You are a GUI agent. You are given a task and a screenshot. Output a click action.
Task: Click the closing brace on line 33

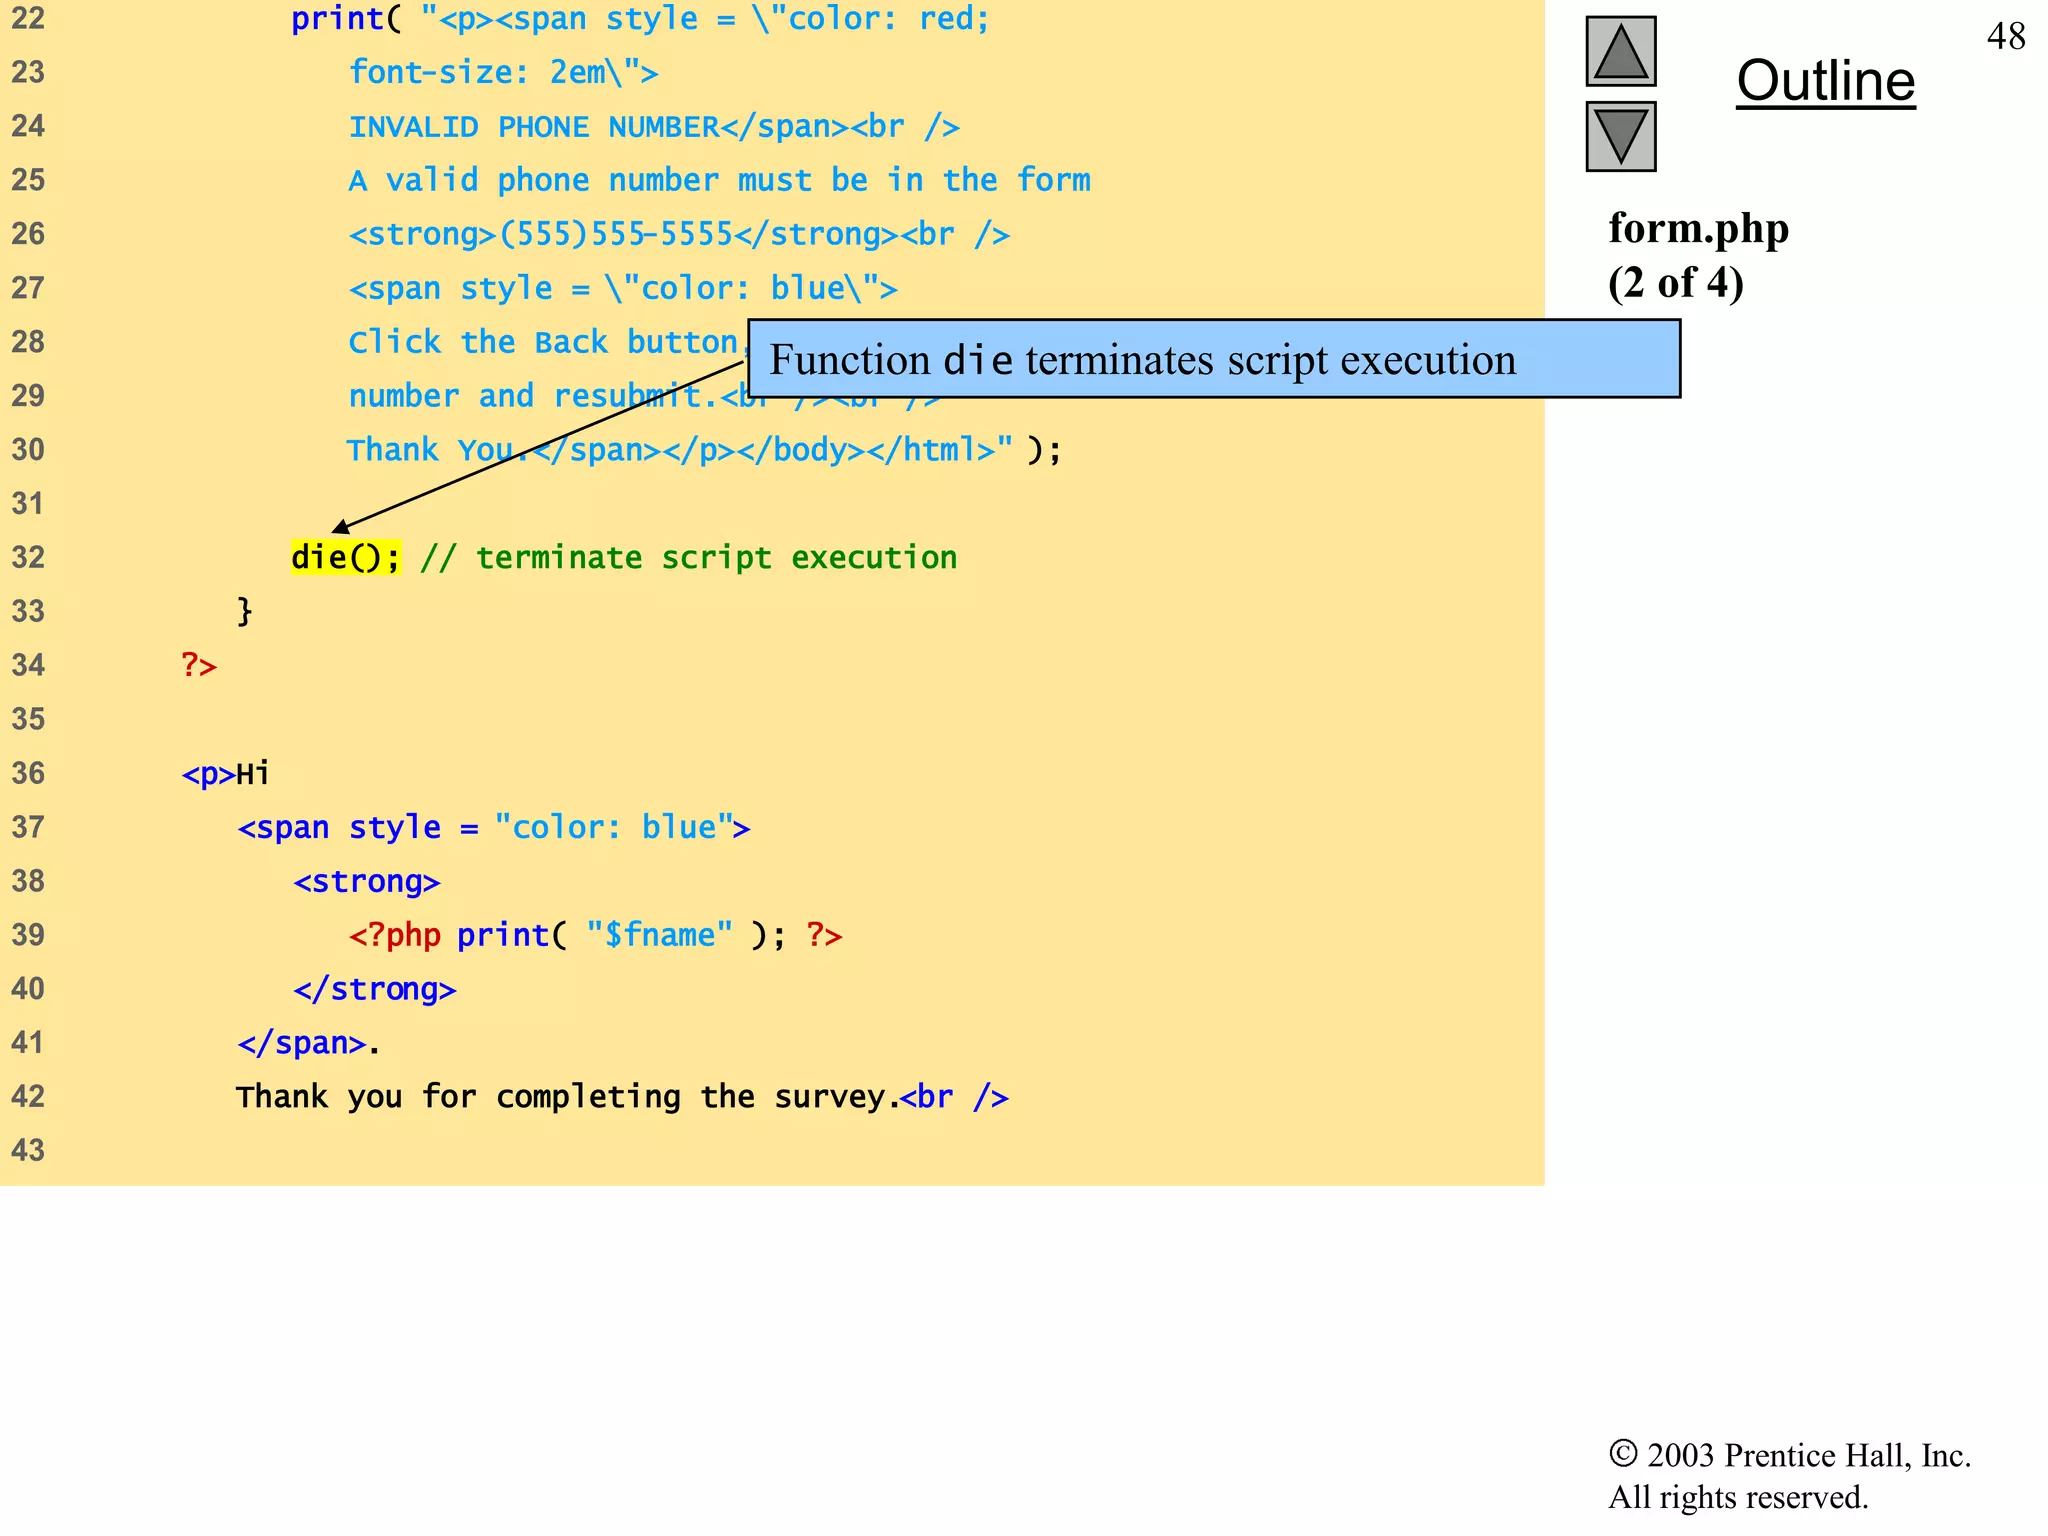[x=244, y=610]
